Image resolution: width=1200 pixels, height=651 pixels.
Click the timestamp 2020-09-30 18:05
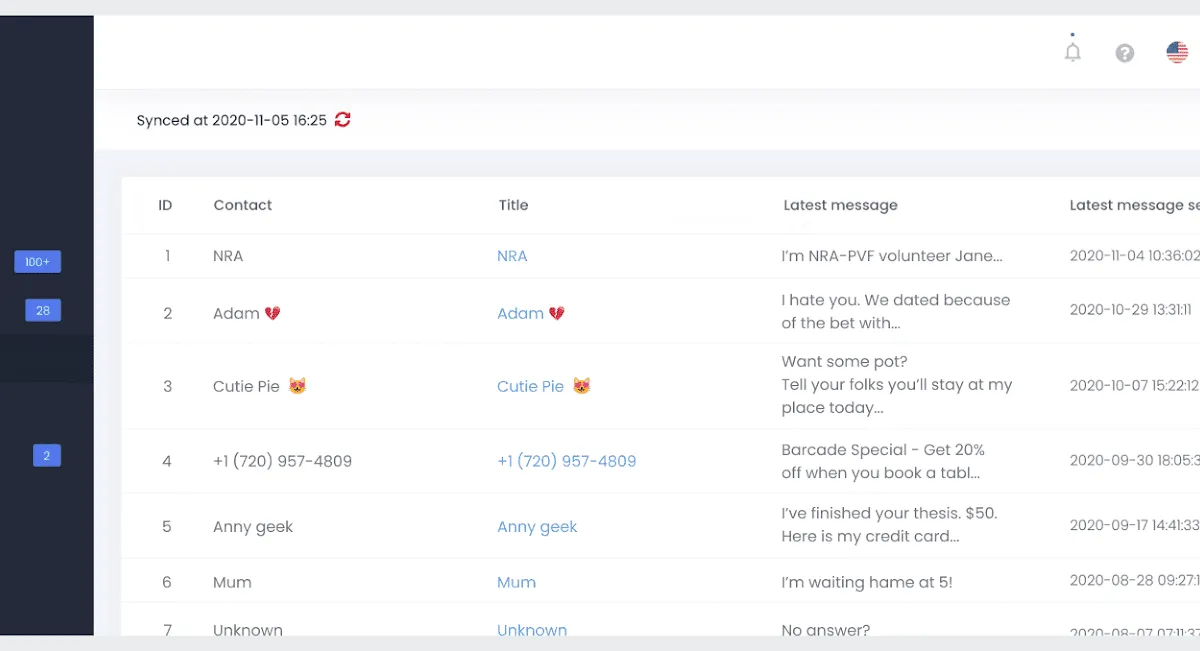point(1134,461)
